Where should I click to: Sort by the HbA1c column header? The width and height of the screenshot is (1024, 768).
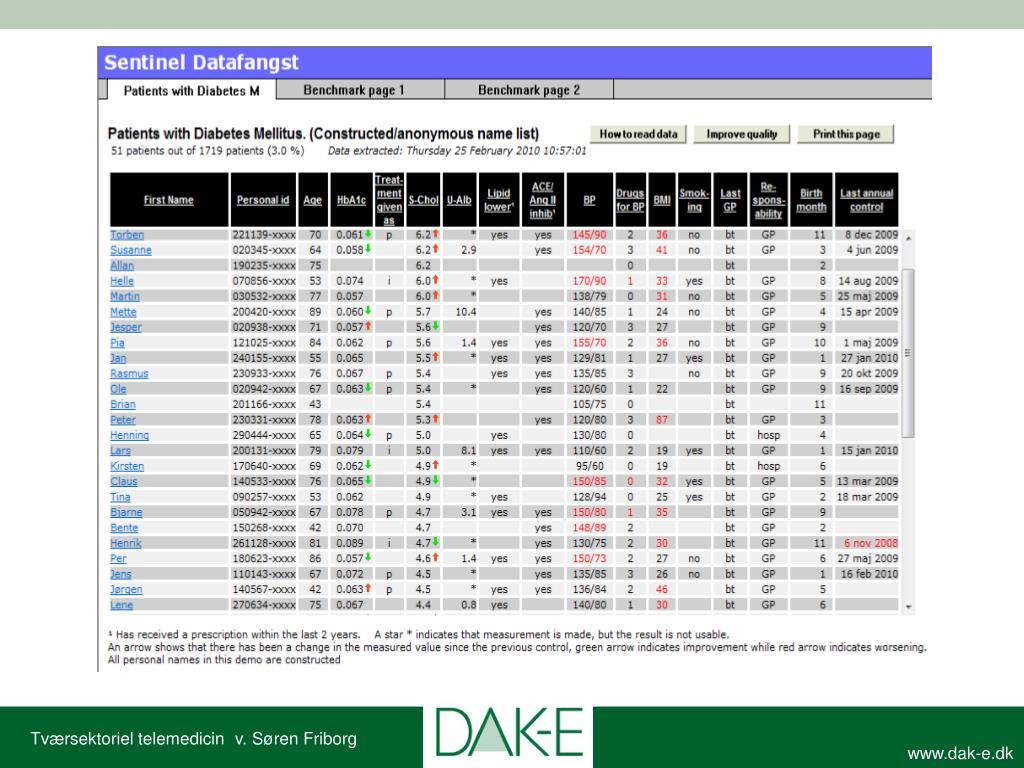(x=351, y=200)
